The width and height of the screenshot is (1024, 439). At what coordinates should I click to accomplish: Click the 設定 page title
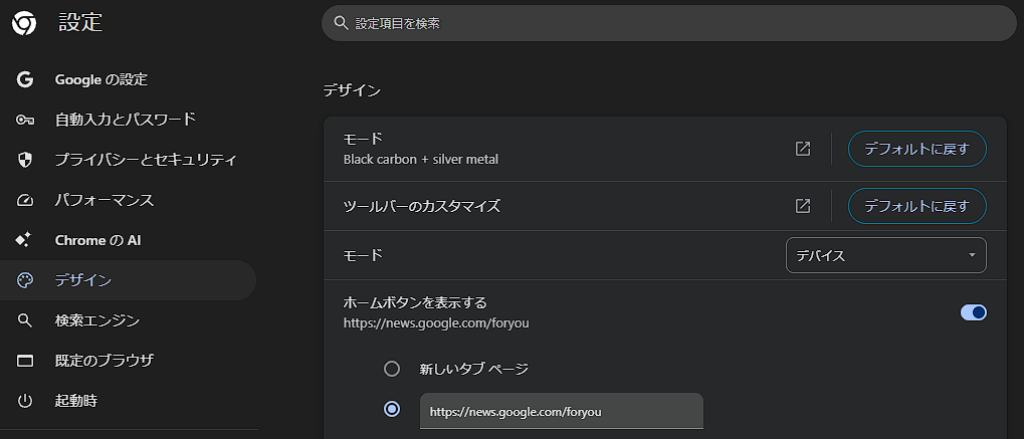coord(80,22)
